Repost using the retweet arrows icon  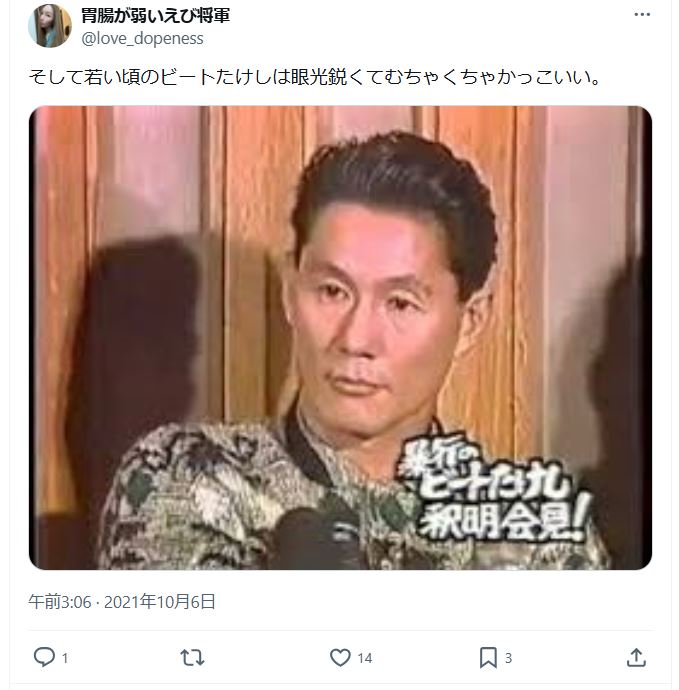pos(192,658)
